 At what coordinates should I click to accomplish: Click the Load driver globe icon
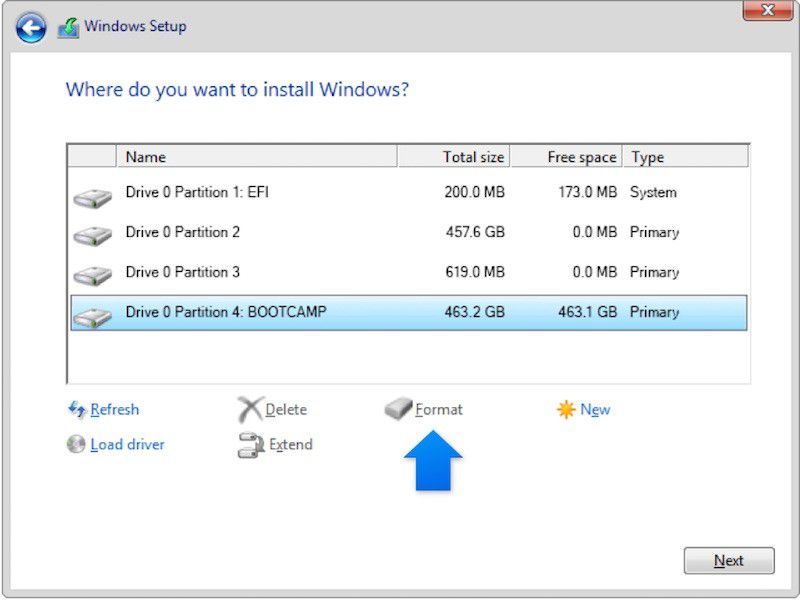(x=77, y=445)
